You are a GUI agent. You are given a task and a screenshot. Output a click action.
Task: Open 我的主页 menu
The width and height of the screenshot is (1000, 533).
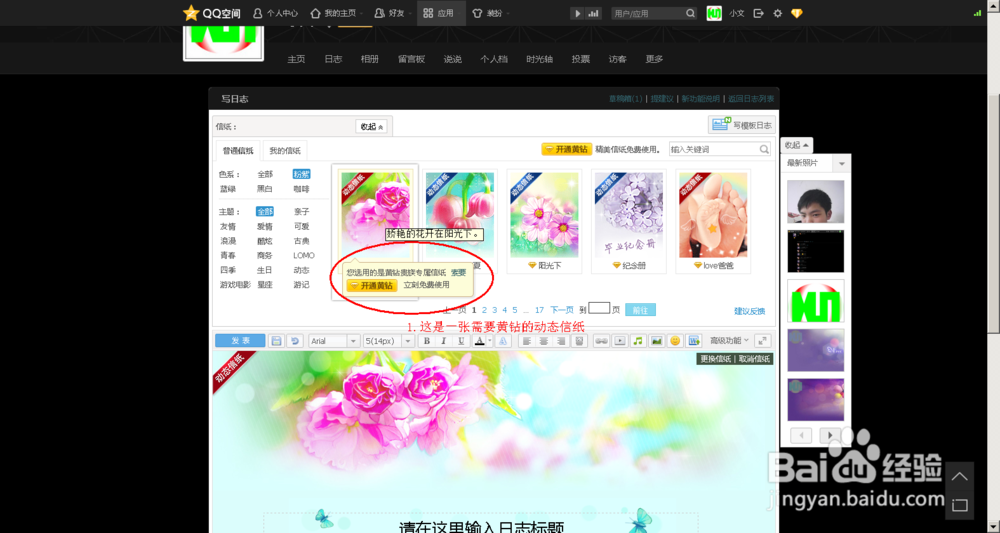pyautogui.click(x=337, y=13)
